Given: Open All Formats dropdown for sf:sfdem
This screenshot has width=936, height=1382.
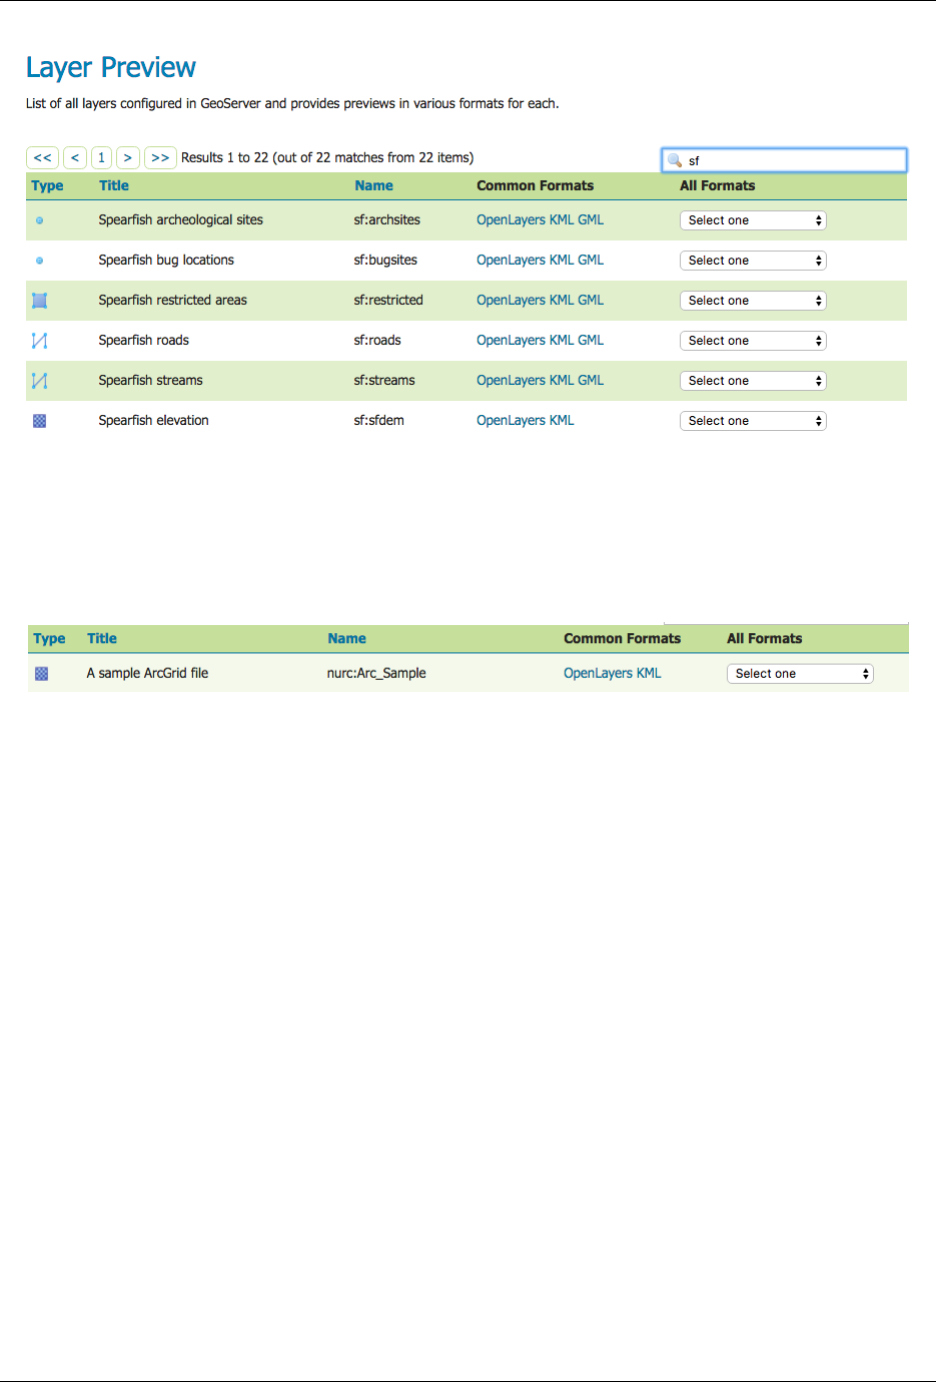Looking at the screenshot, I should (x=753, y=421).
